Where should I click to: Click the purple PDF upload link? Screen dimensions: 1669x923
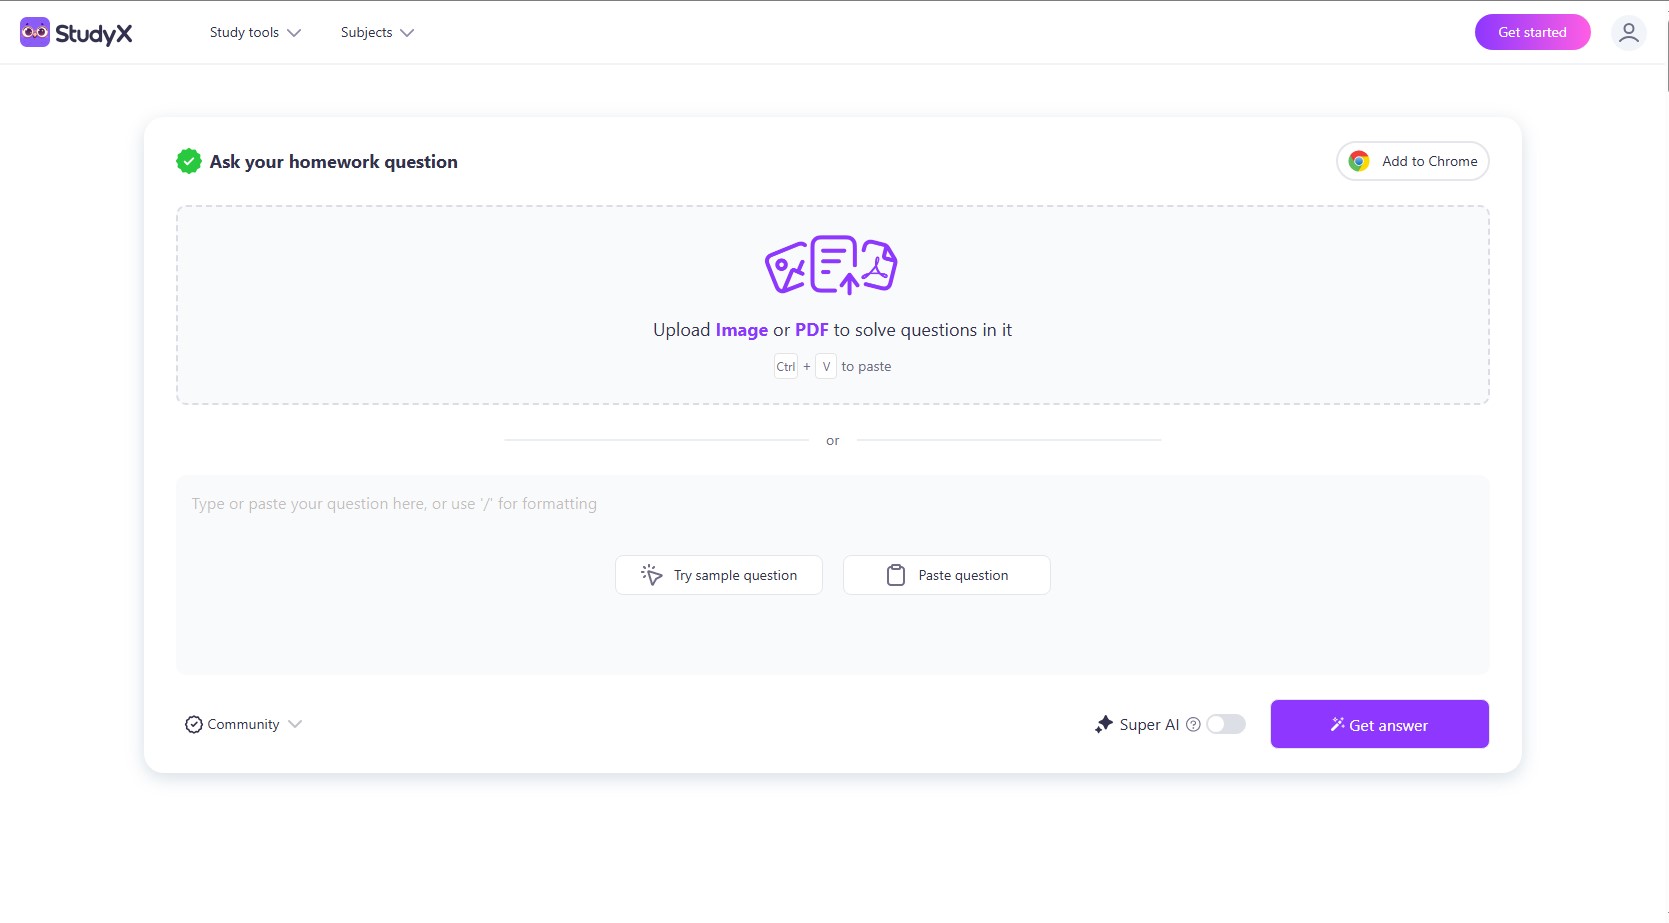pos(811,330)
